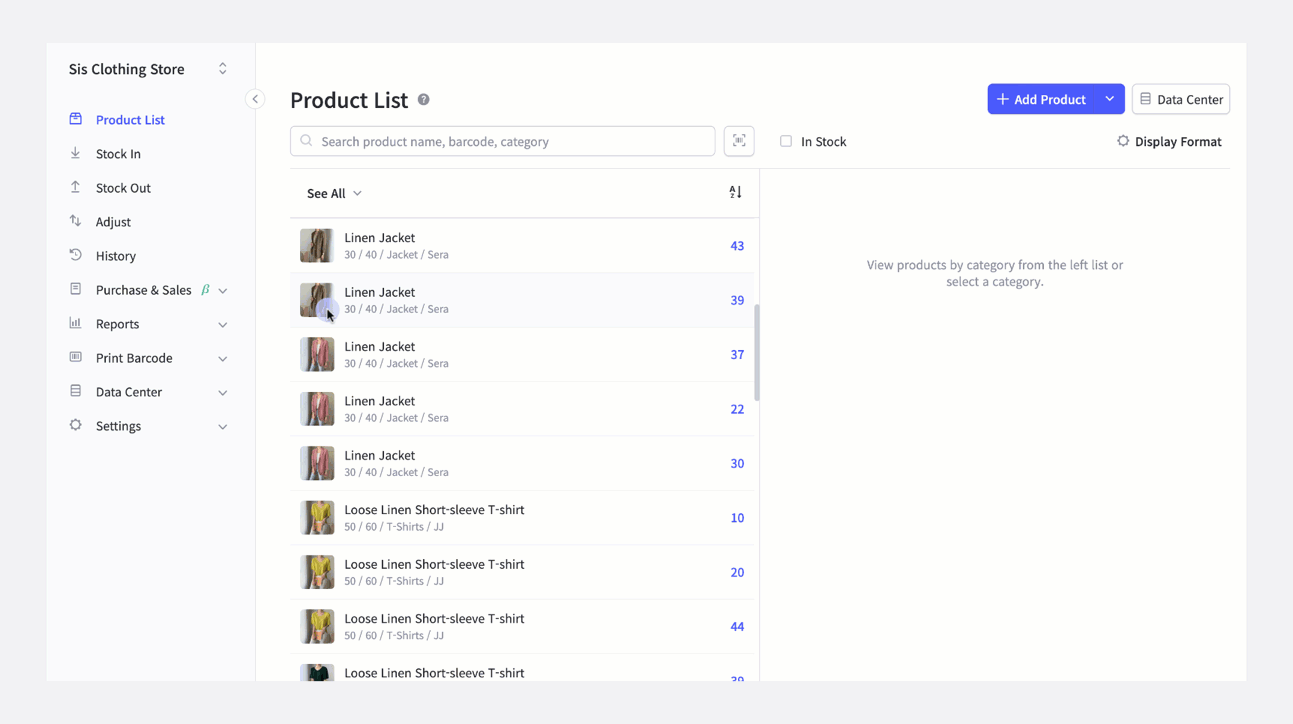Open the Add Product dropdown arrow

coord(1109,99)
